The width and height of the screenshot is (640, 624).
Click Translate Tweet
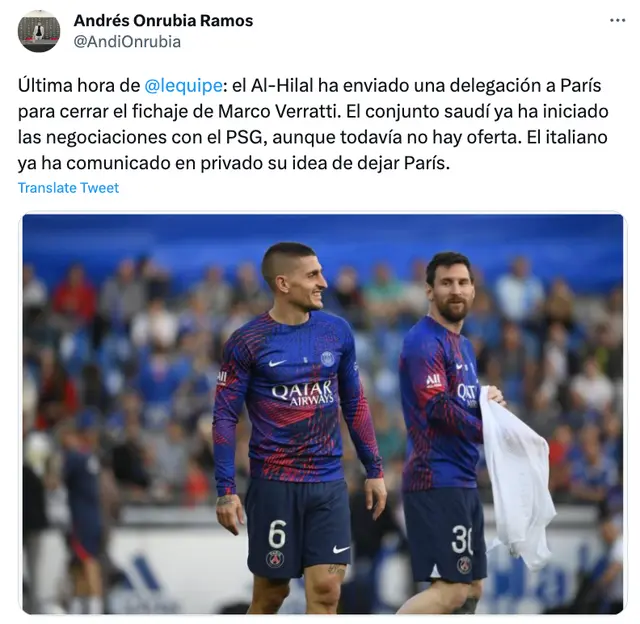68,188
